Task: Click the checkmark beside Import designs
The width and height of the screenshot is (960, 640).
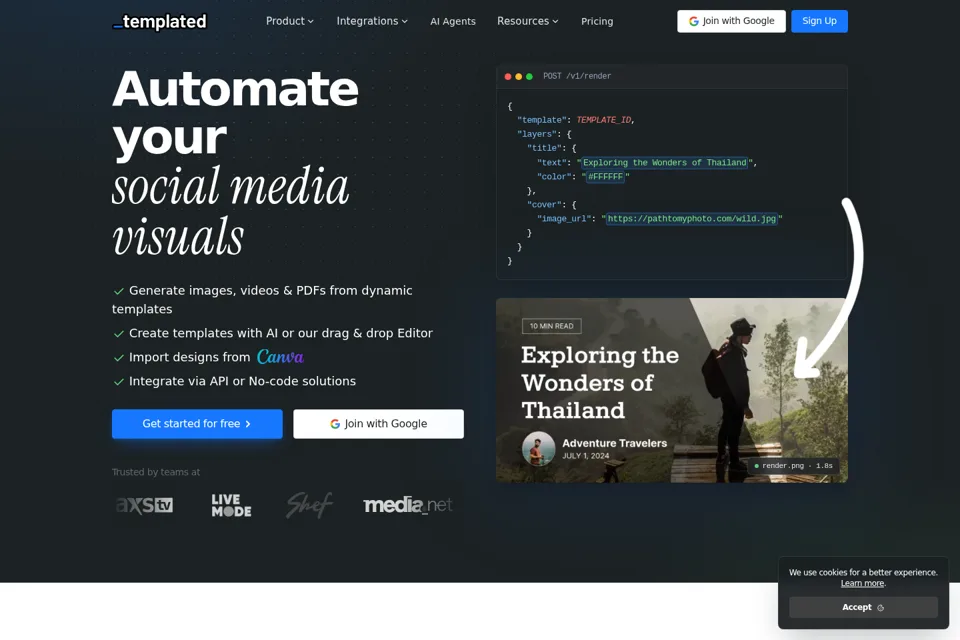Action: (119, 358)
